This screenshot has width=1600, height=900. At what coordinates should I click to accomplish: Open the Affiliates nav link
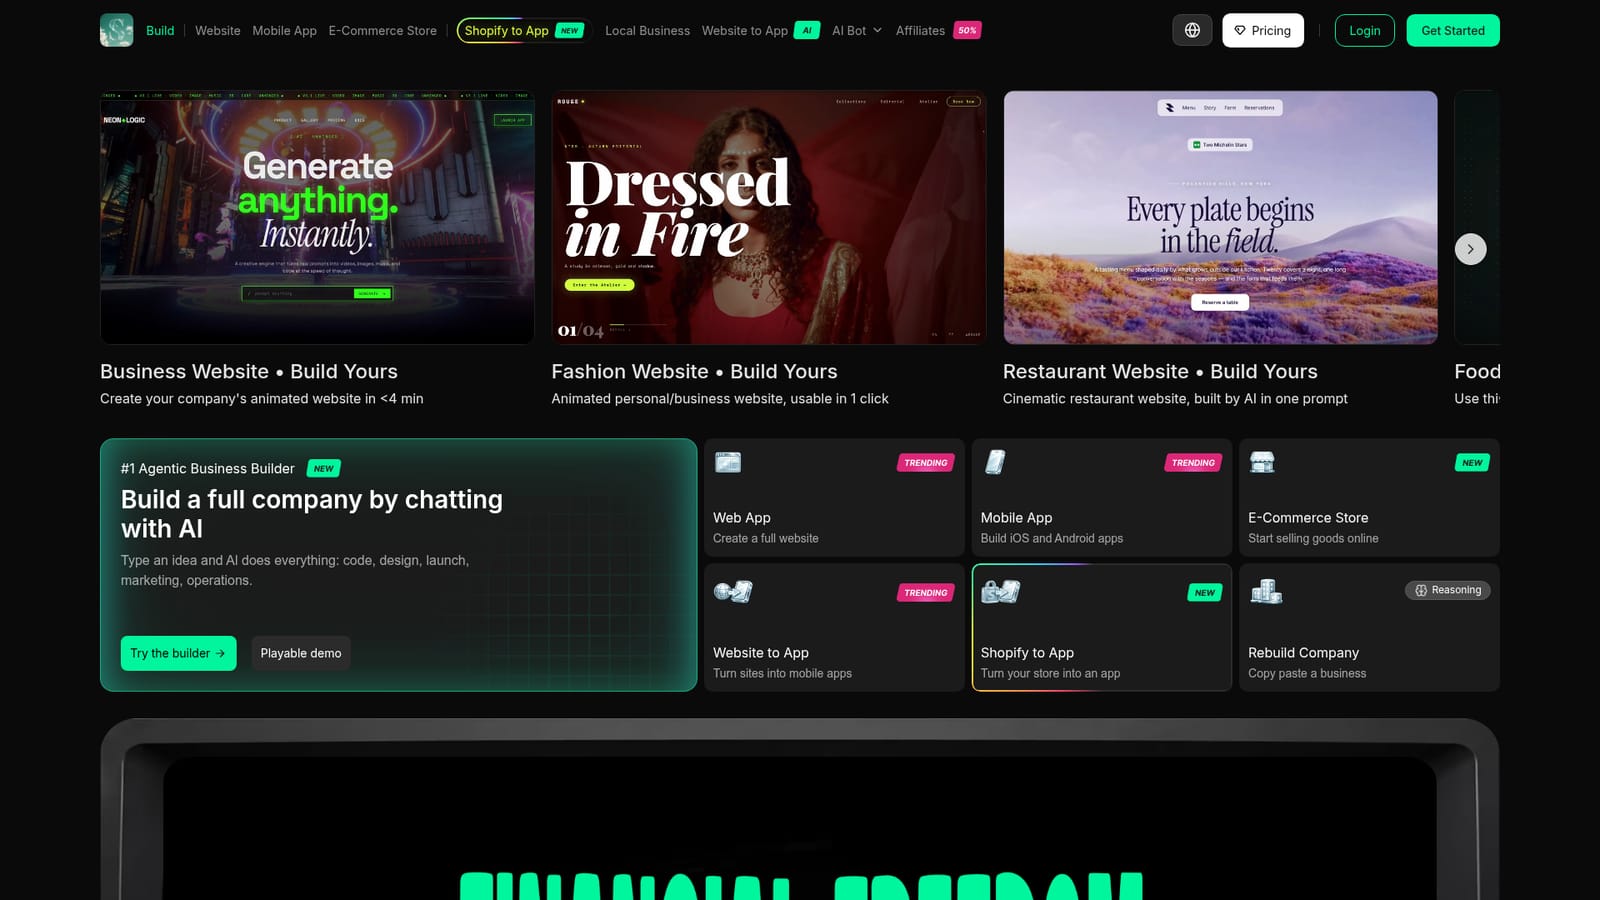pyautogui.click(x=920, y=30)
